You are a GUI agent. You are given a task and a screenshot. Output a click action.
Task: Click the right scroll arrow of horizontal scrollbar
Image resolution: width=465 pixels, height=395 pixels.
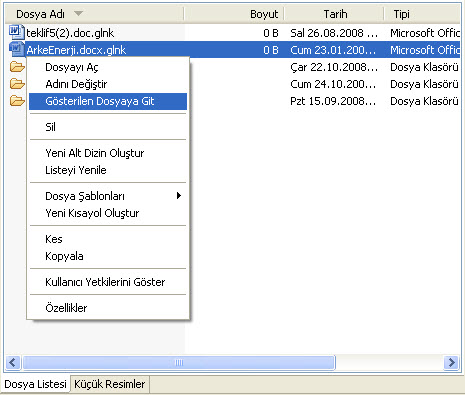click(x=452, y=362)
